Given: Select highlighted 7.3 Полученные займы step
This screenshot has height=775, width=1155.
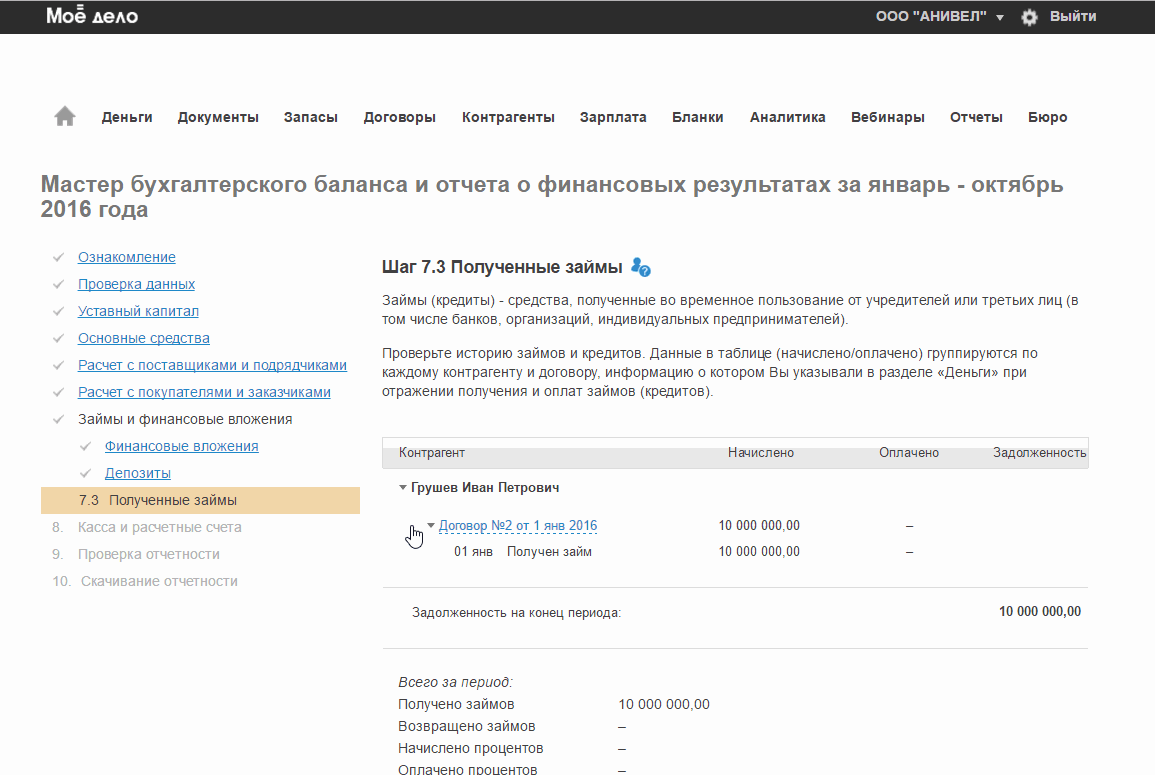Looking at the screenshot, I should [x=200, y=500].
